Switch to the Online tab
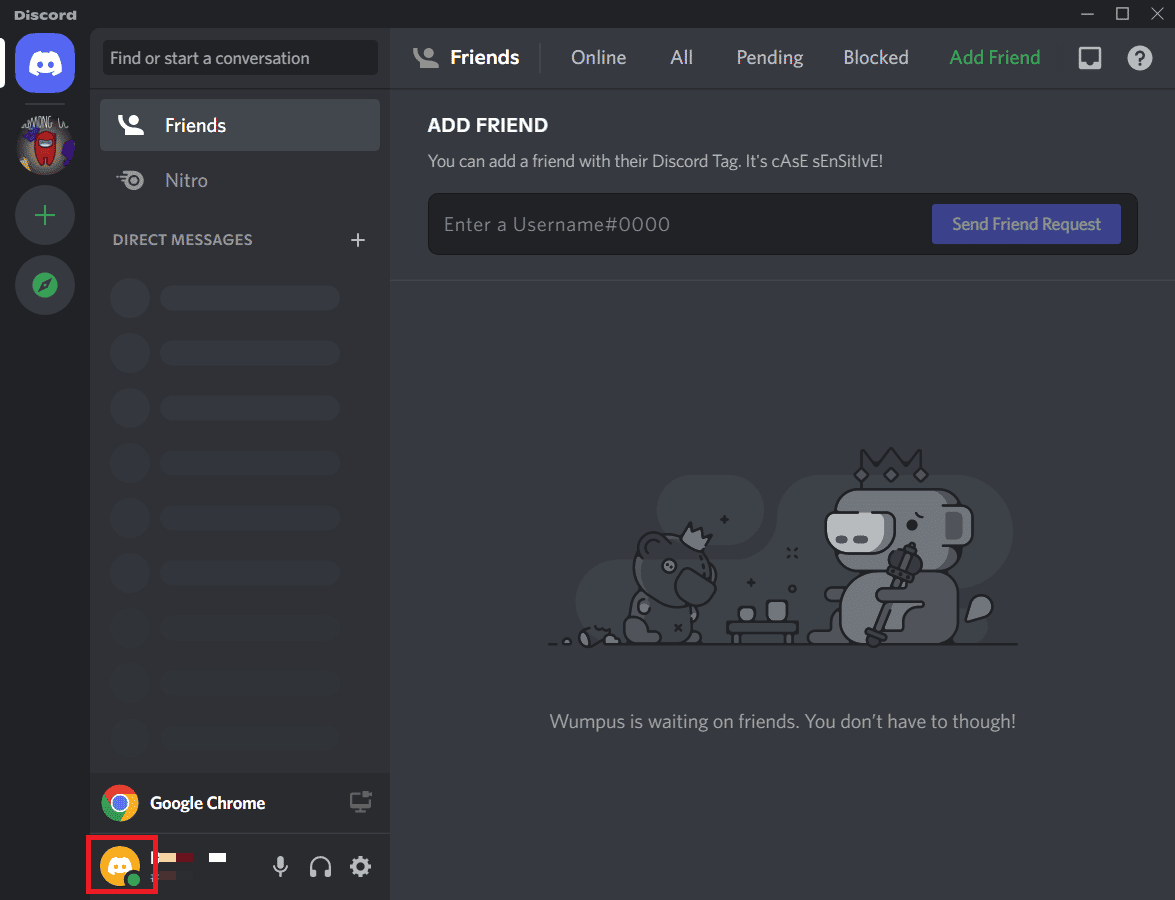 pyautogui.click(x=598, y=58)
